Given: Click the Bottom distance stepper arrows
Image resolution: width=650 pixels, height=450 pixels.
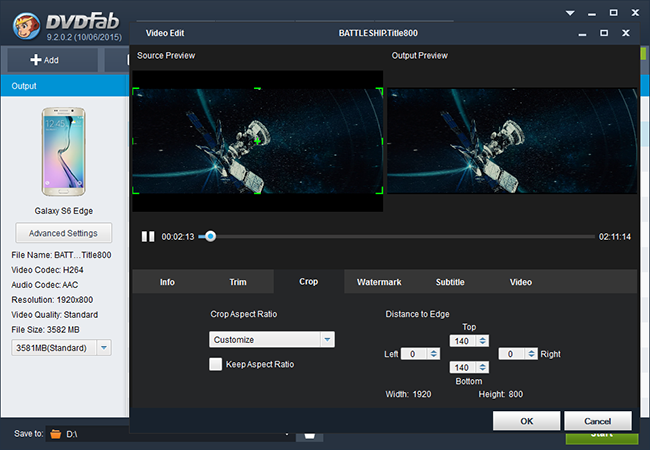Looking at the screenshot, I should (483, 367).
